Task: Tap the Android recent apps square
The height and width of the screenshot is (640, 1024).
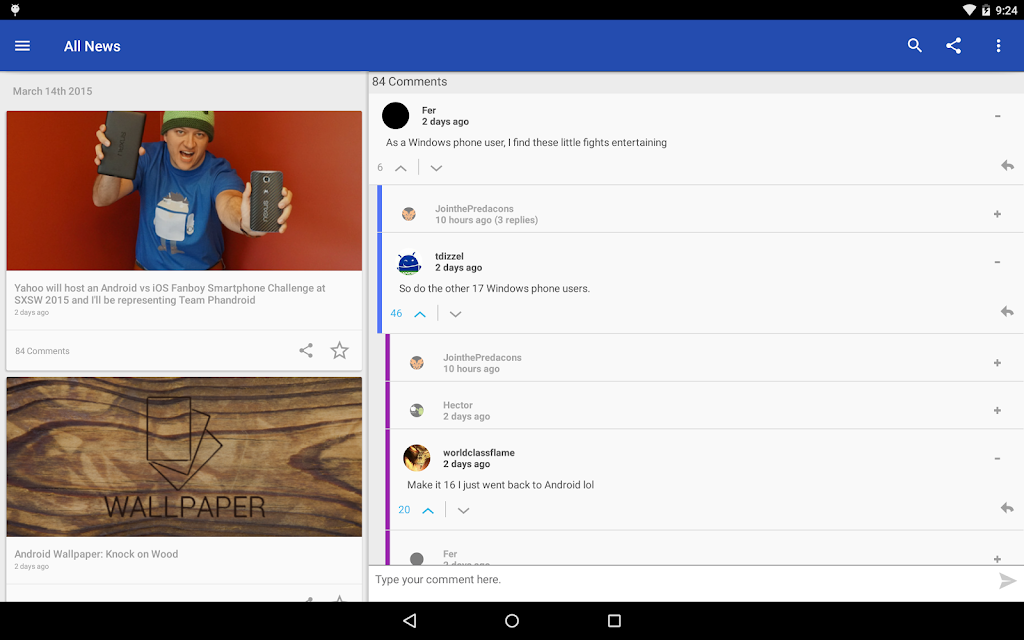Action: coord(614,620)
